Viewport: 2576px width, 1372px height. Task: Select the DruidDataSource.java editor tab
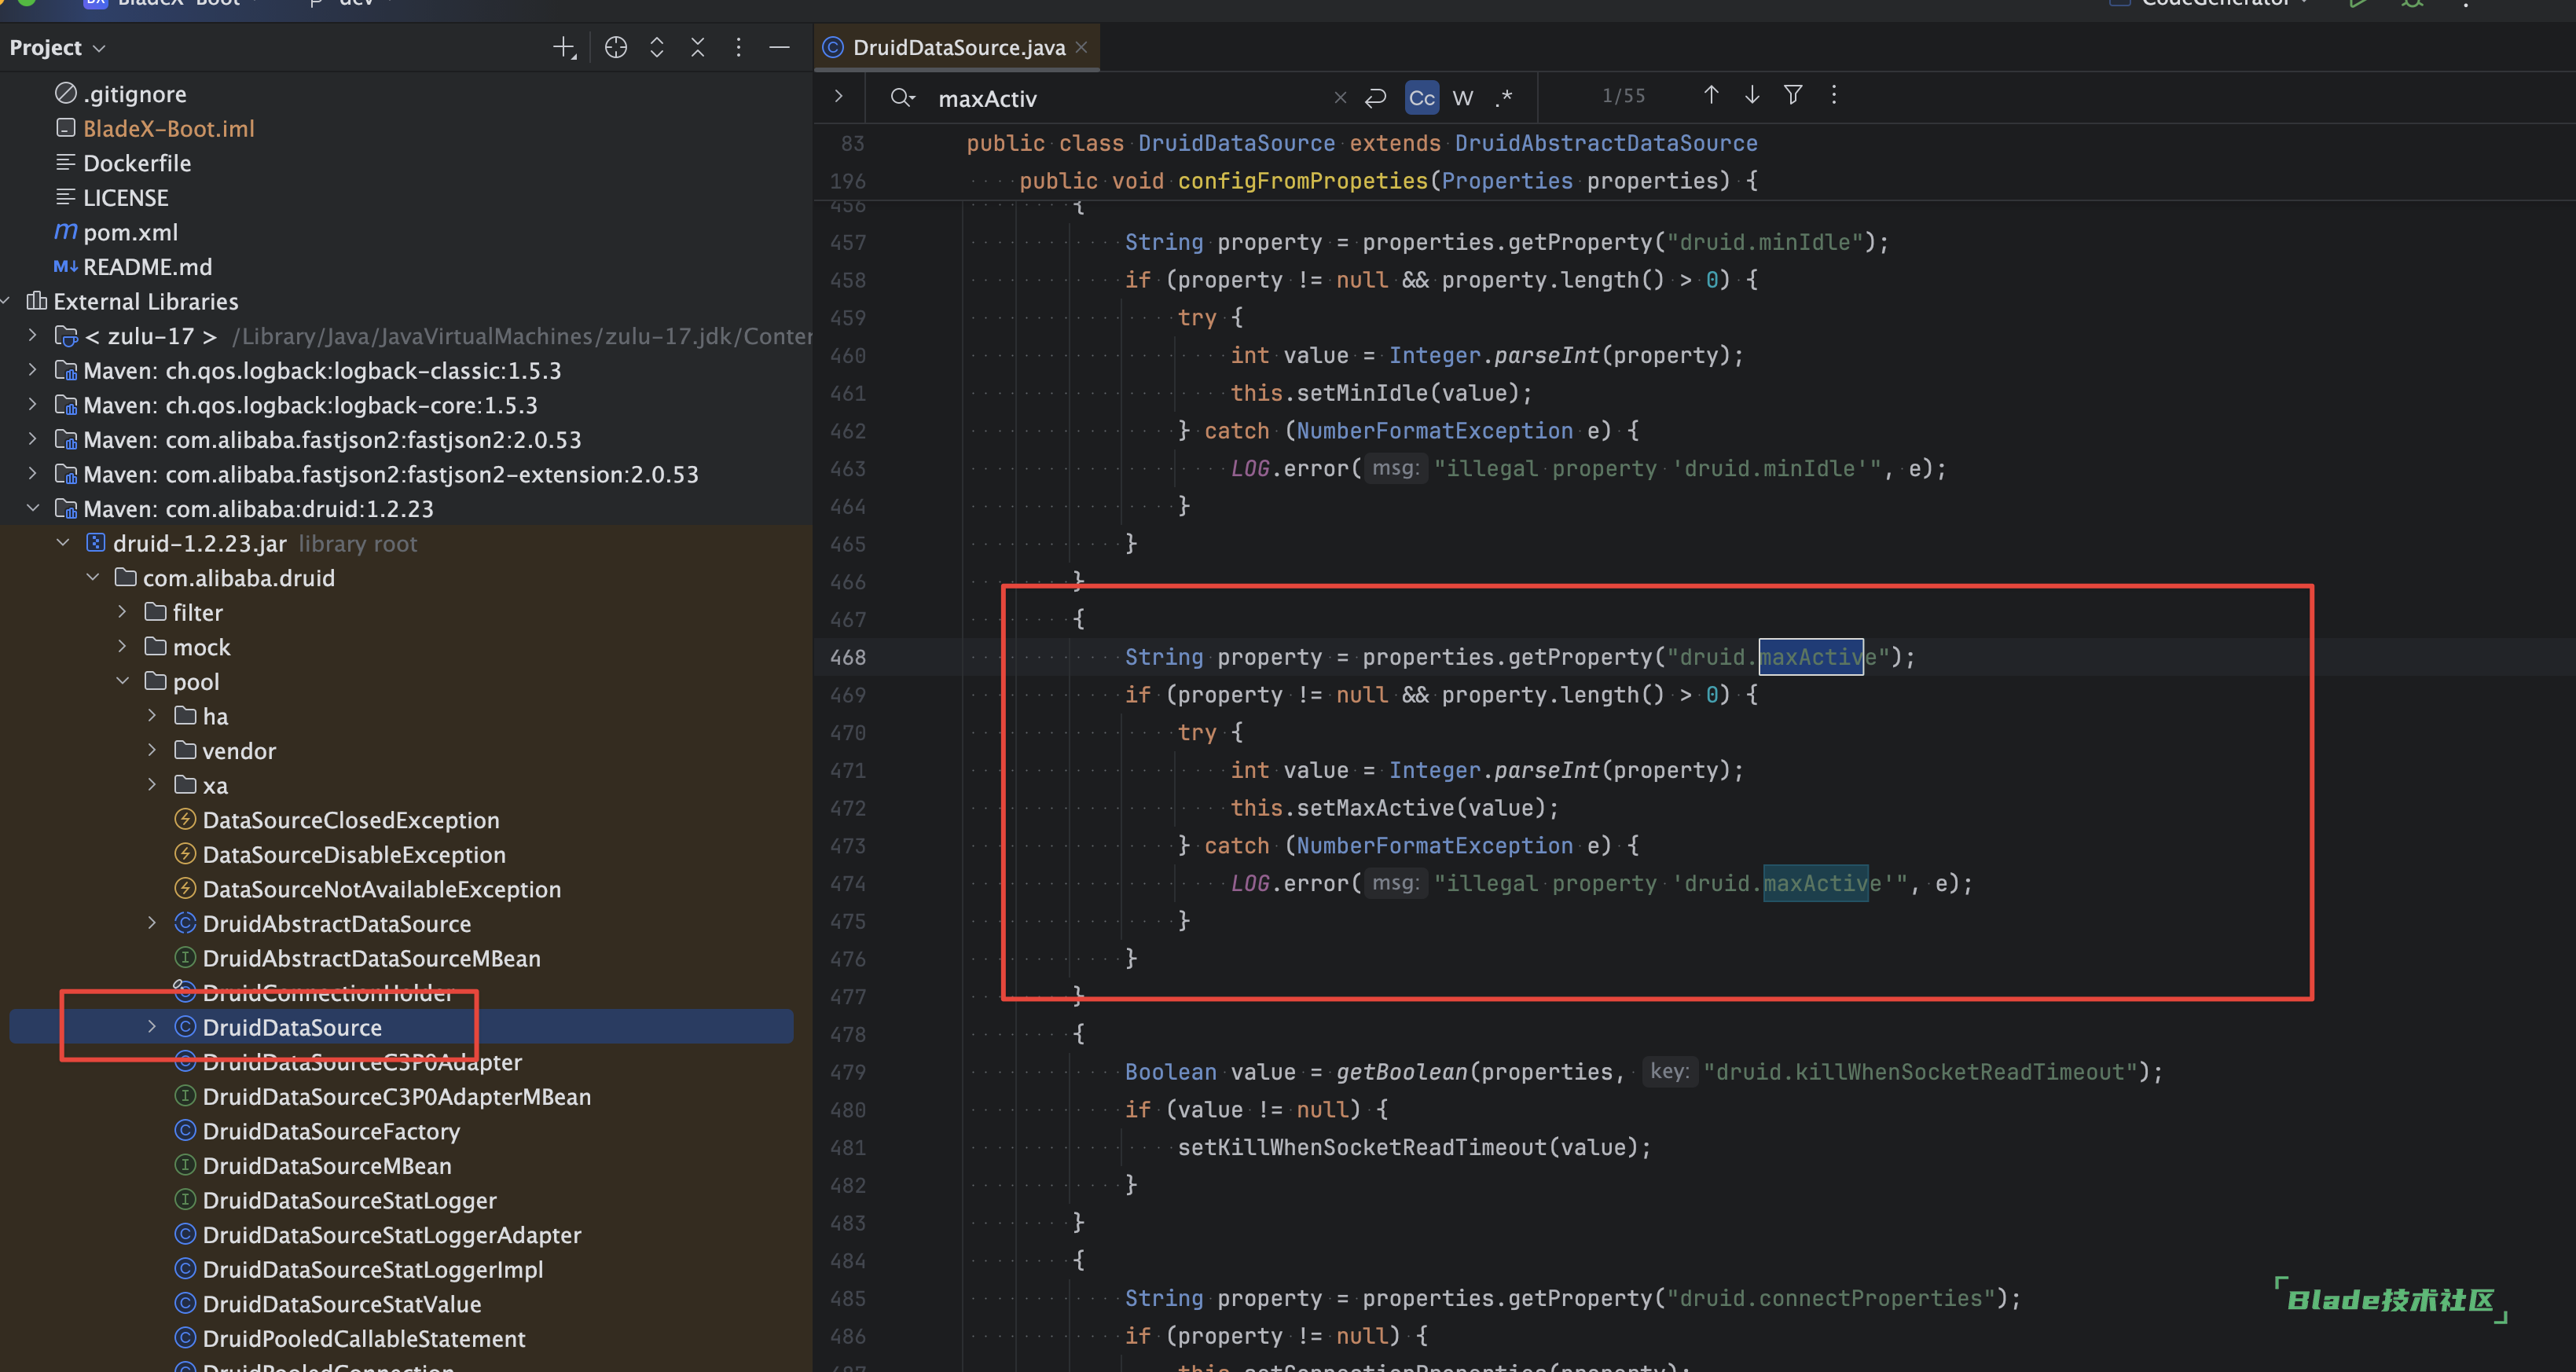pos(958,47)
